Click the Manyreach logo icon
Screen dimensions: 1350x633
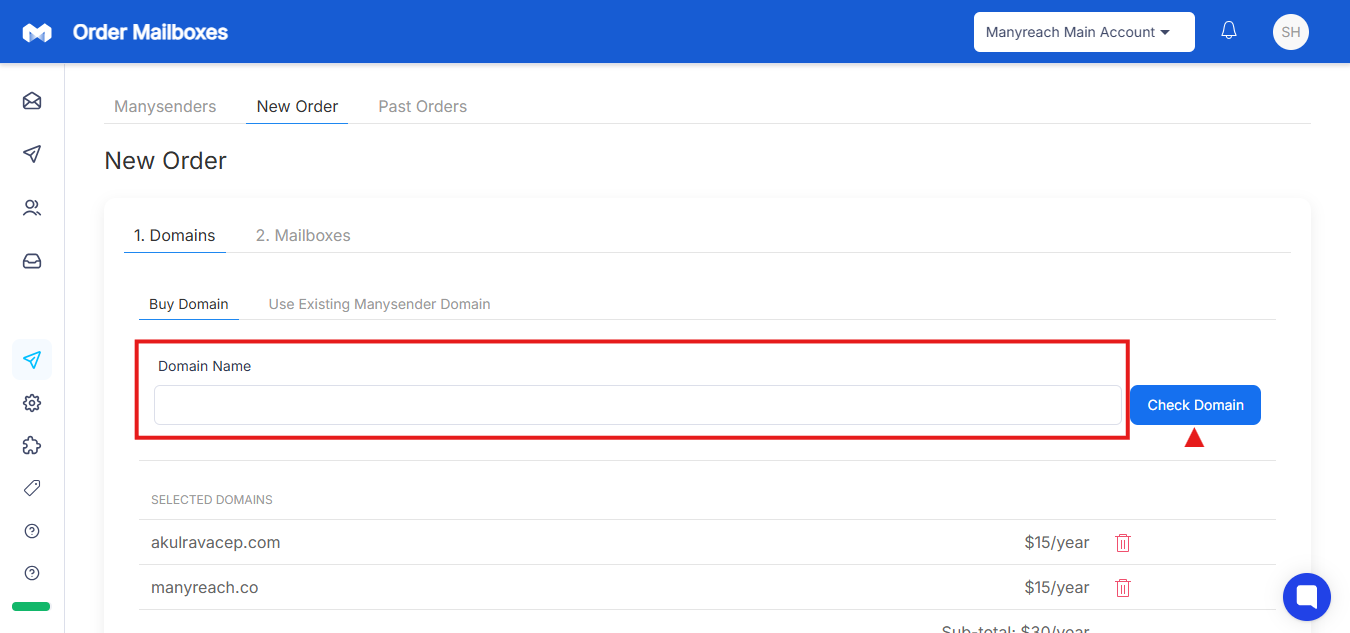(x=37, y=33)
